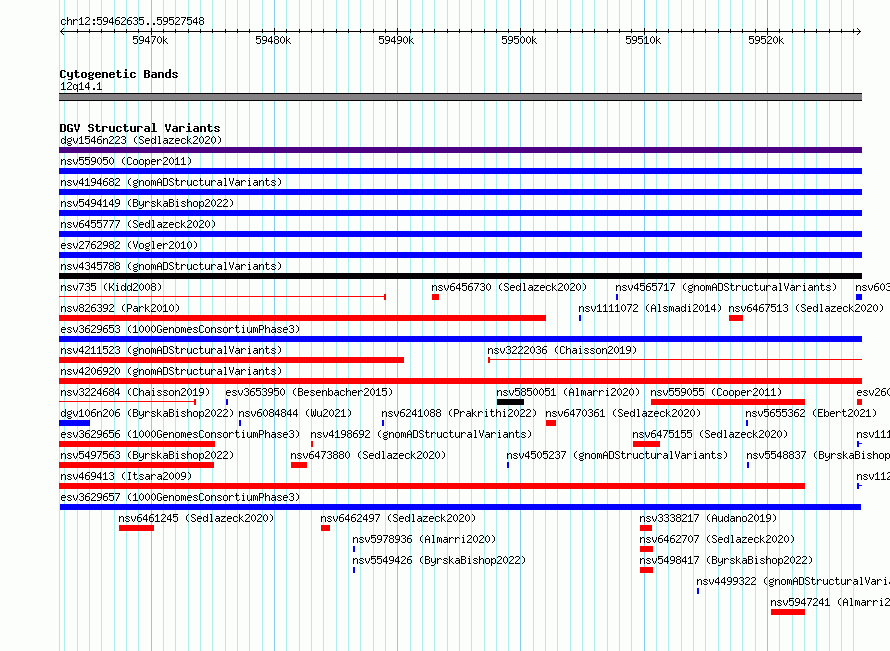Open nsv5497563 (ByrskaBishop2022) label

pyautogui.click(x=147, y=455)
